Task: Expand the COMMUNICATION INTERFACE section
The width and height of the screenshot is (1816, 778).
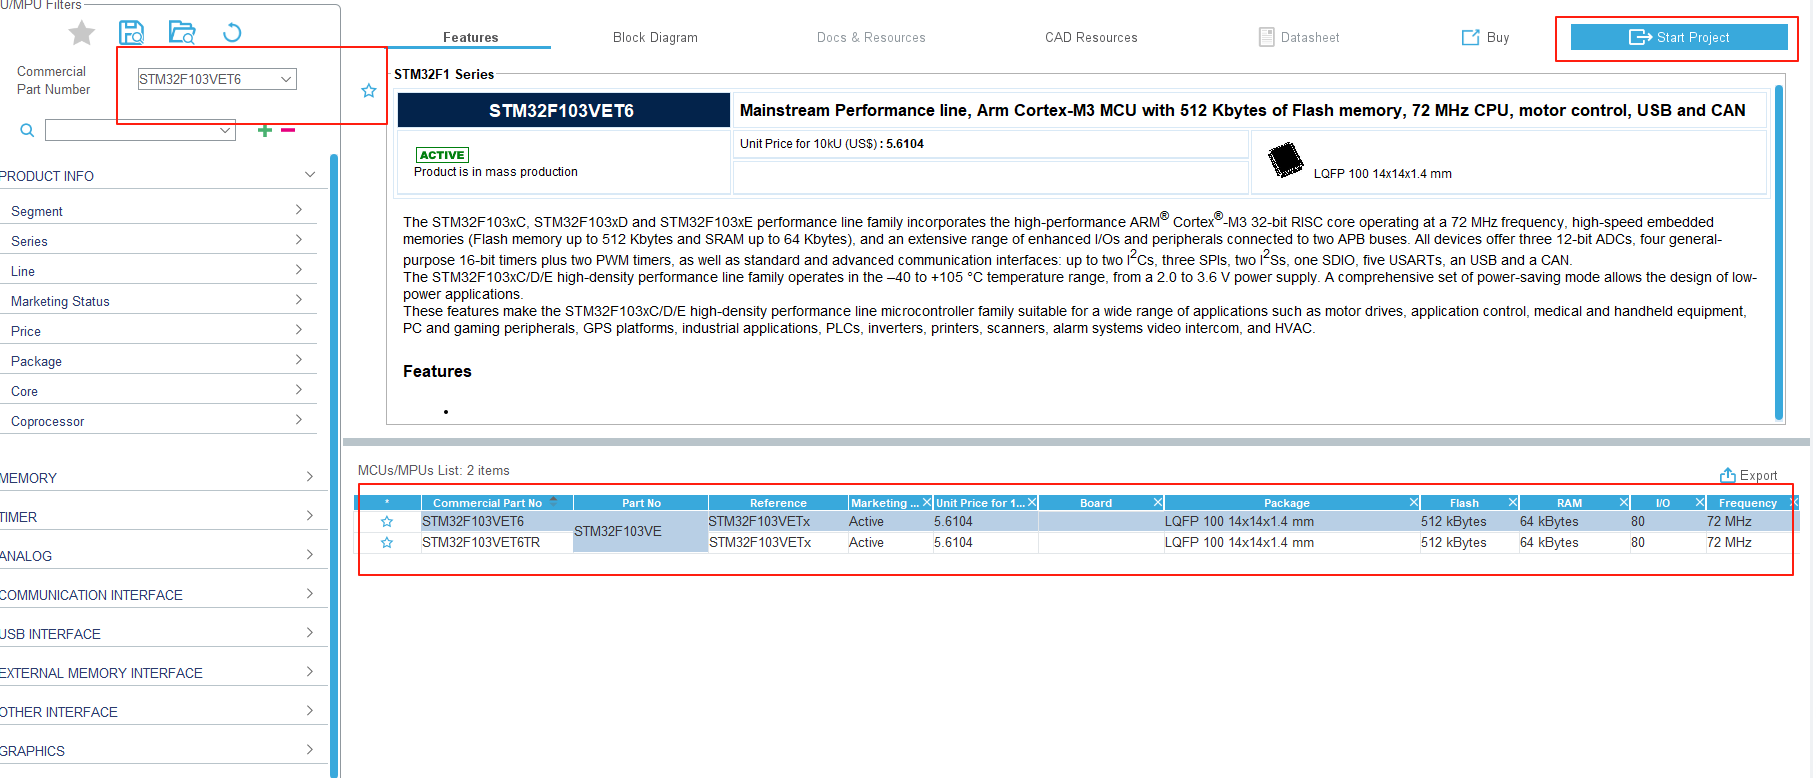Action: click(x=310, y=594)
